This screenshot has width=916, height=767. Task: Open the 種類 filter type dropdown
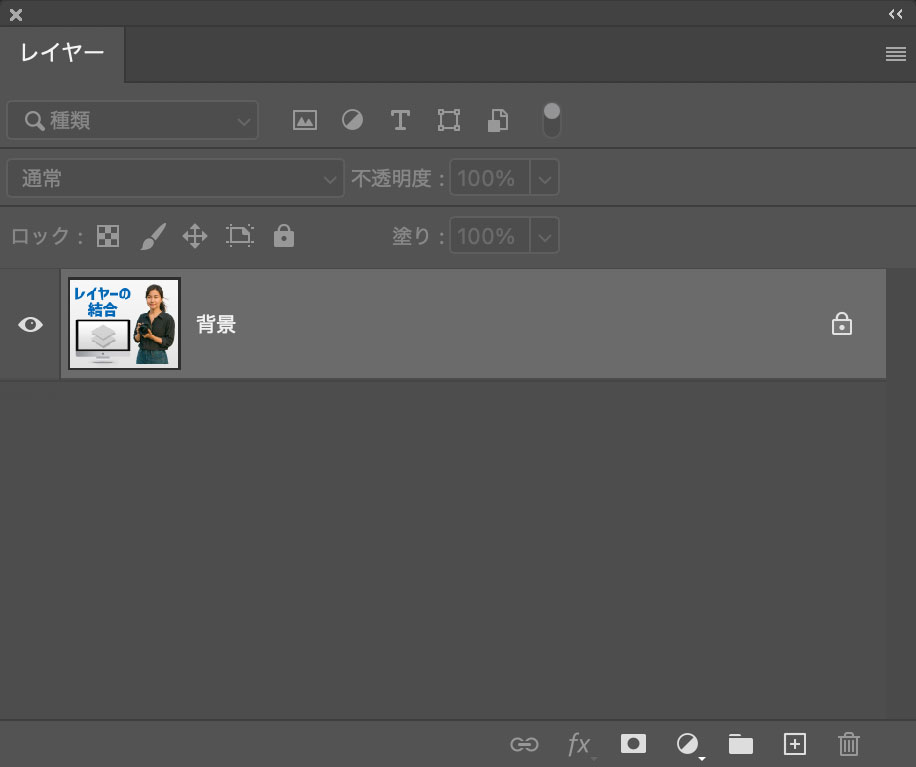tap(133, 120)
